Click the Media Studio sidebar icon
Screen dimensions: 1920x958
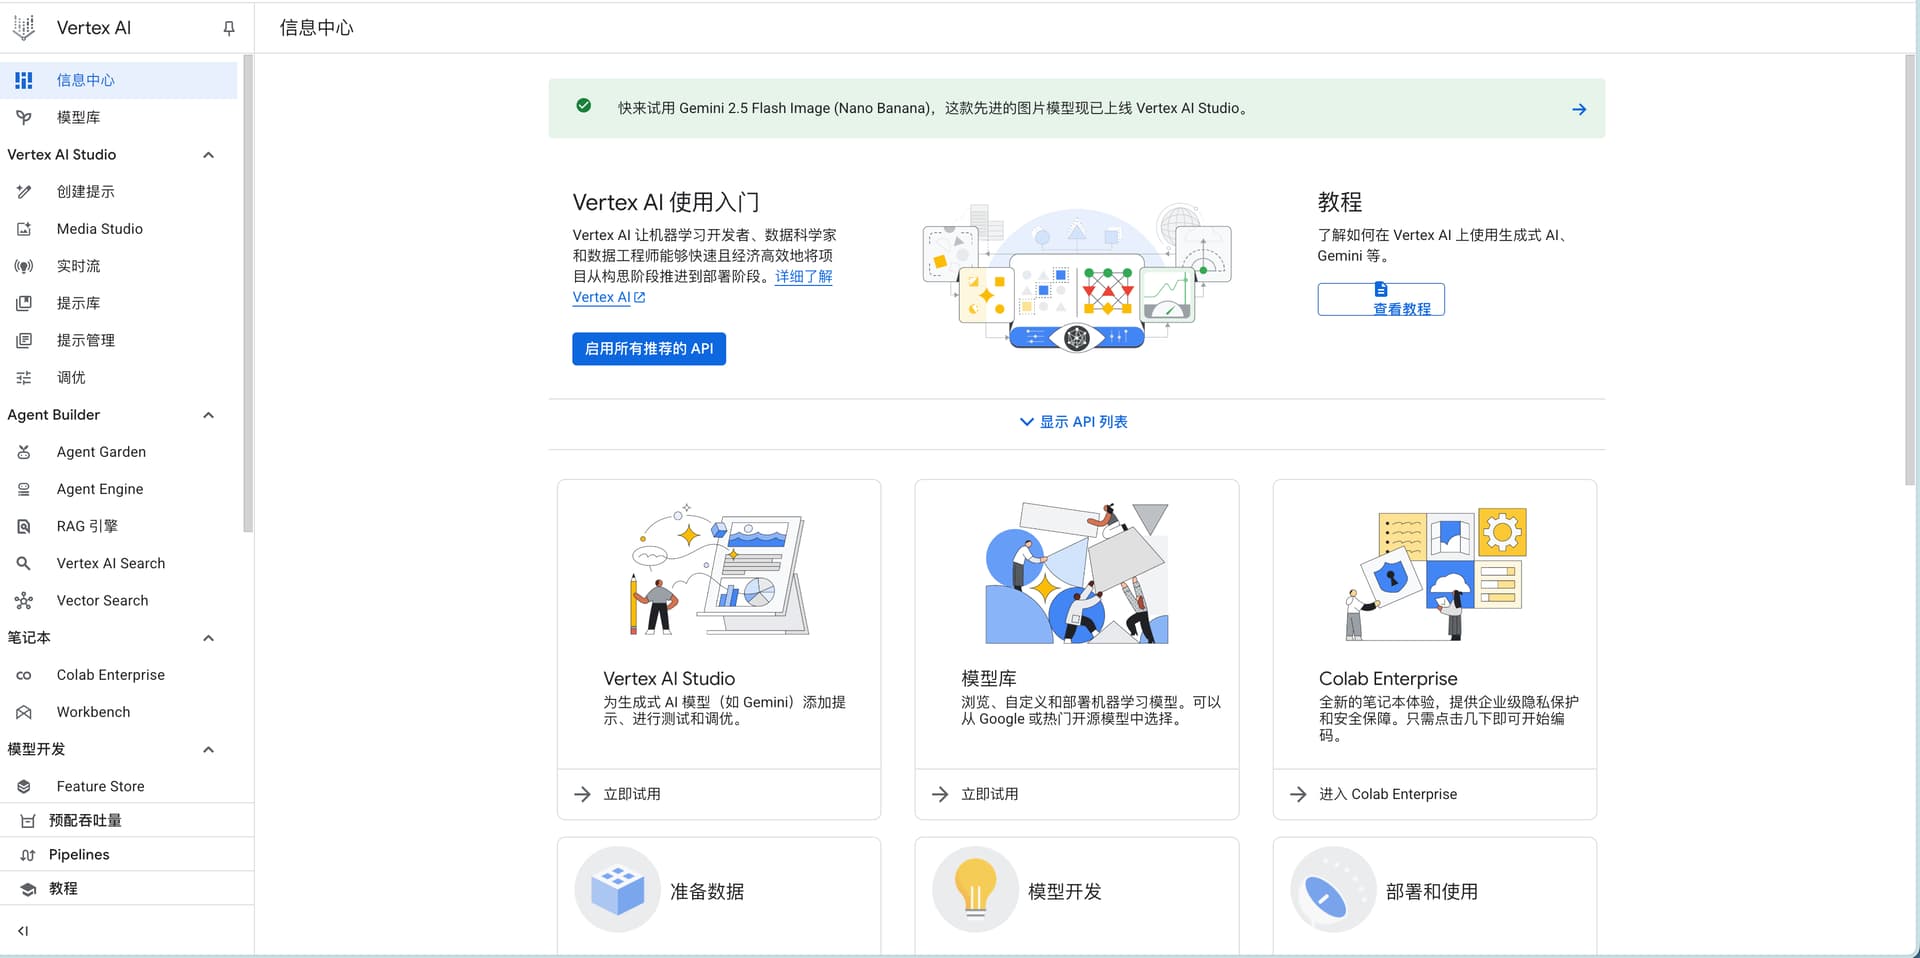[x=24, y=229]
